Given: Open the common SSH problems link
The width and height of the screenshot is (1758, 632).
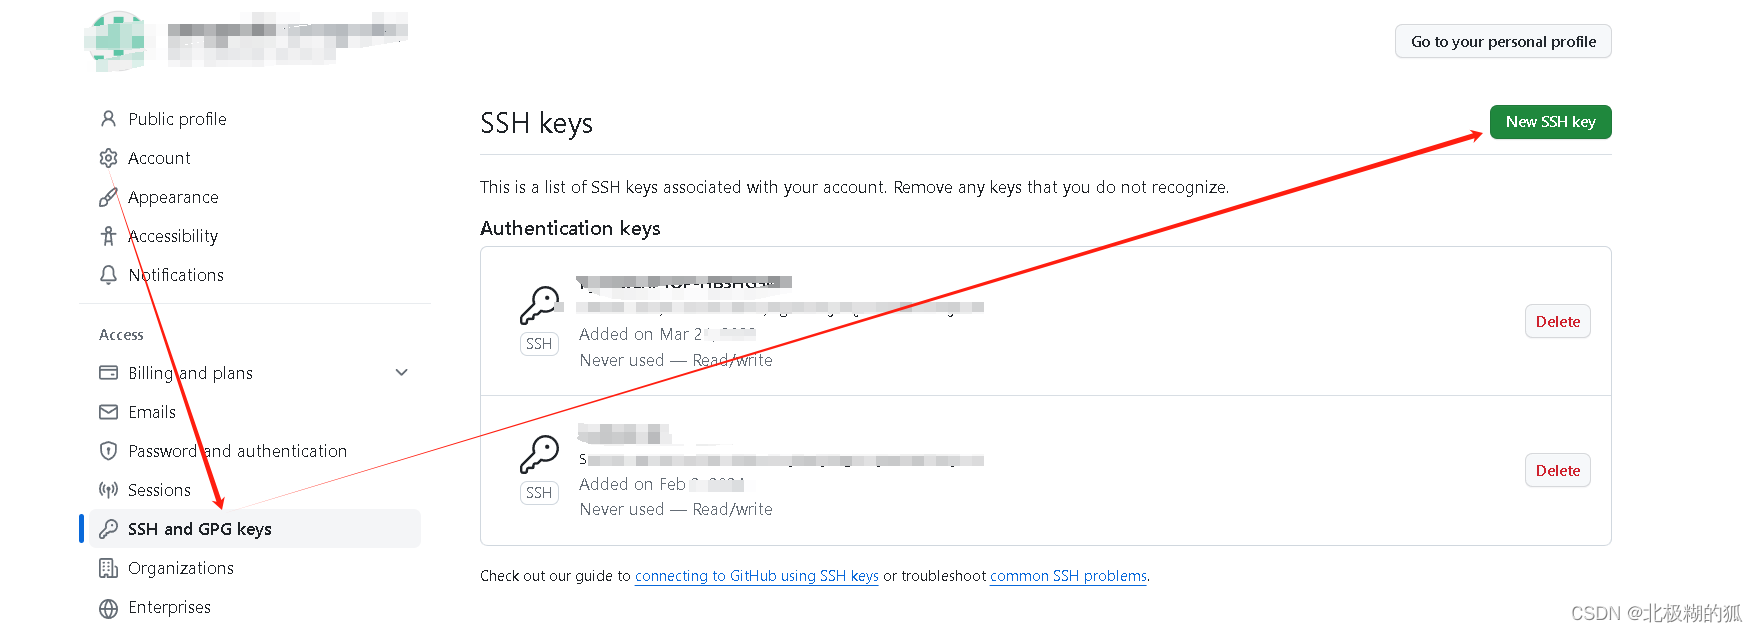Looking at the screenshot, I should coord(1068,576).
